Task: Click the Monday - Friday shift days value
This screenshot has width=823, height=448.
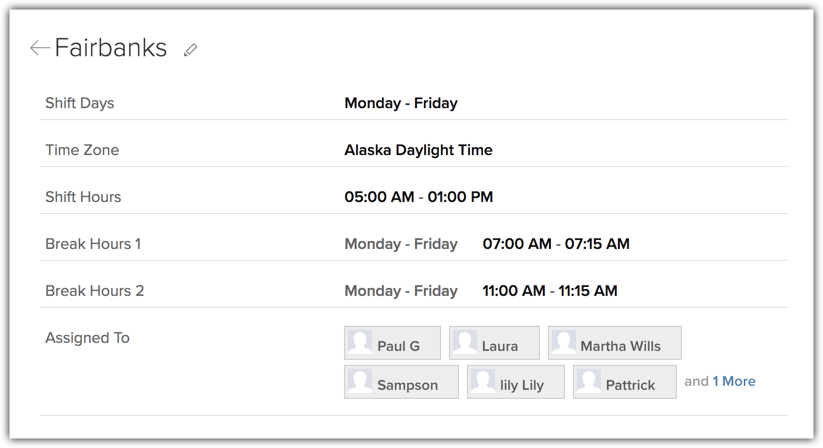Action: (x=401, y=103)
